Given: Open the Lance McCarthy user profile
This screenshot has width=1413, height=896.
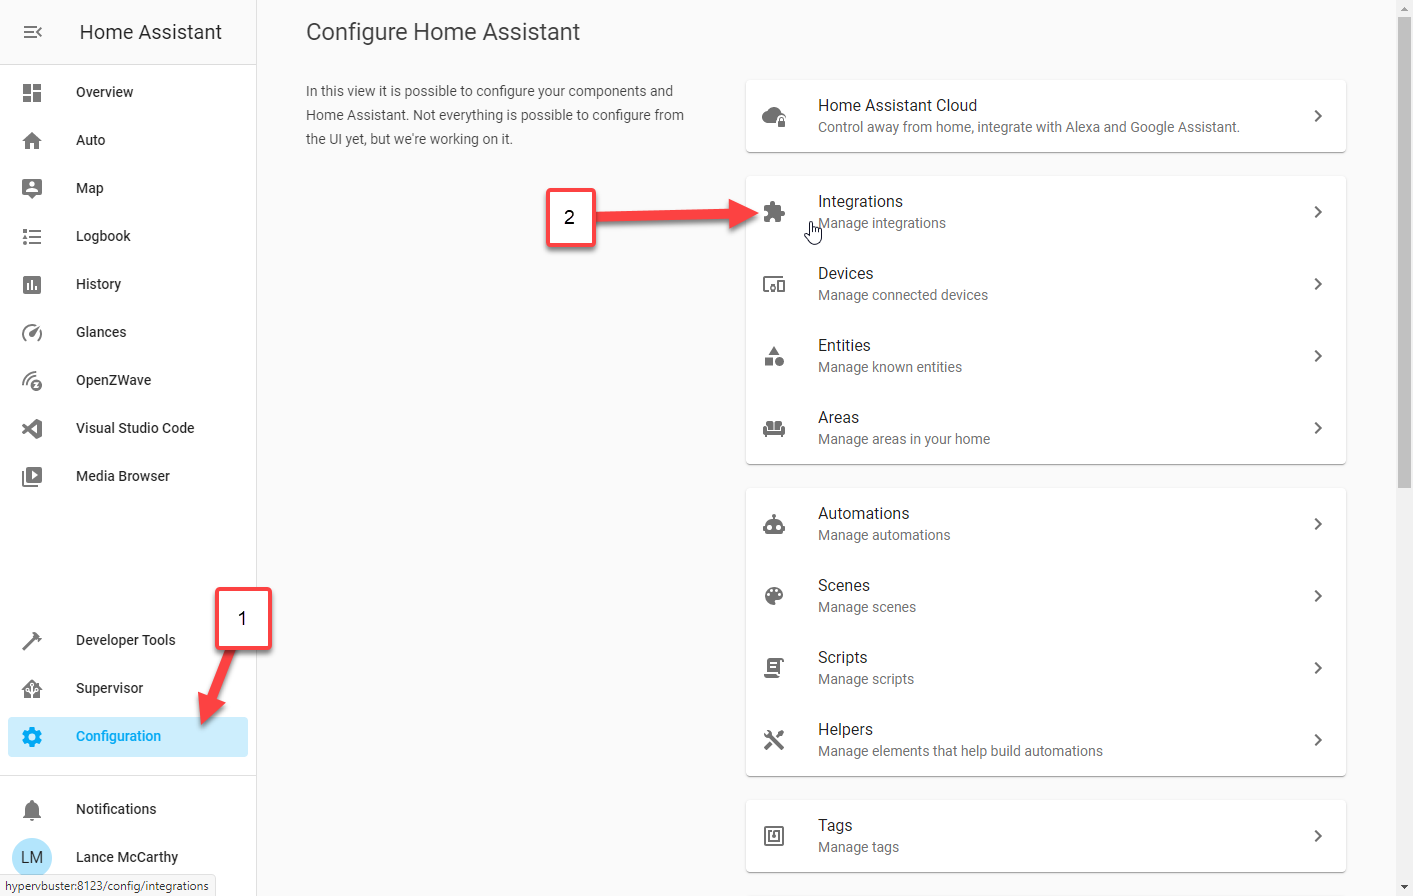Looking at the screenshot, I should point(126,857).
